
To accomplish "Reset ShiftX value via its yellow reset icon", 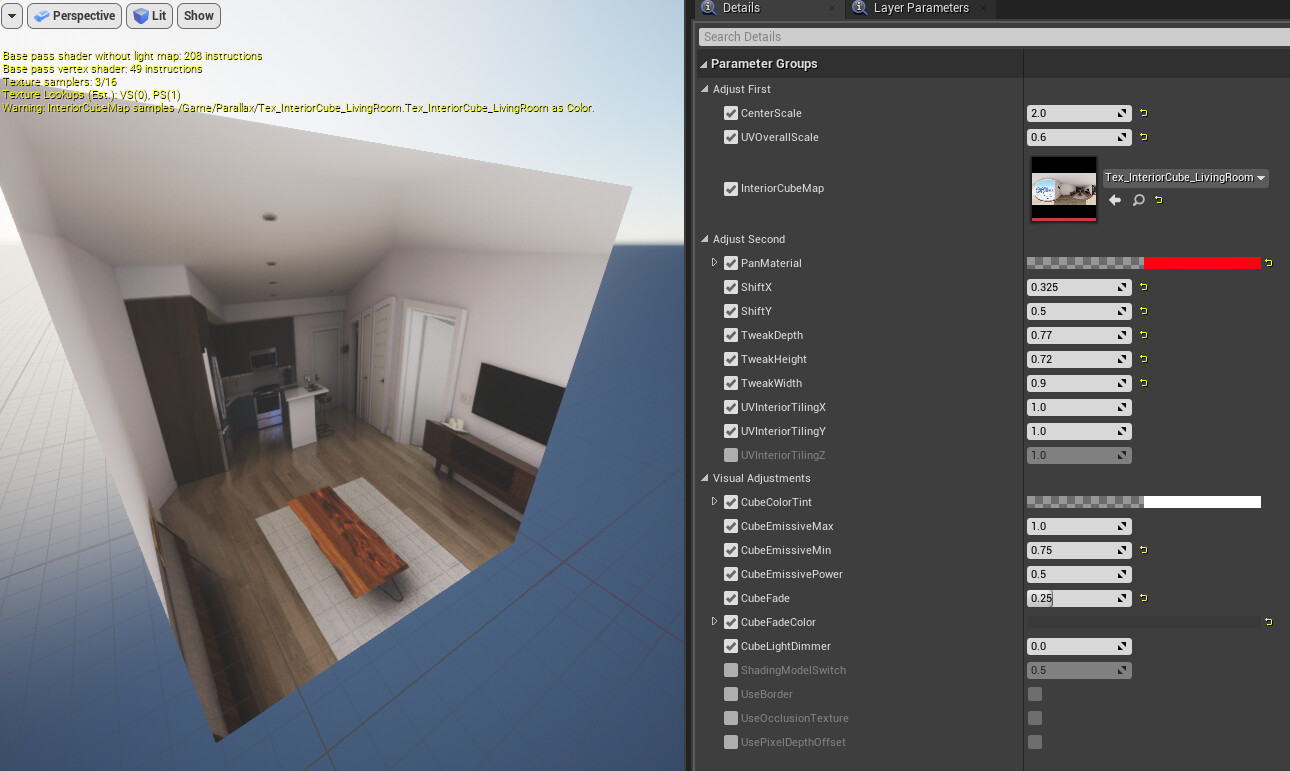I will (x=1143, y=287).
